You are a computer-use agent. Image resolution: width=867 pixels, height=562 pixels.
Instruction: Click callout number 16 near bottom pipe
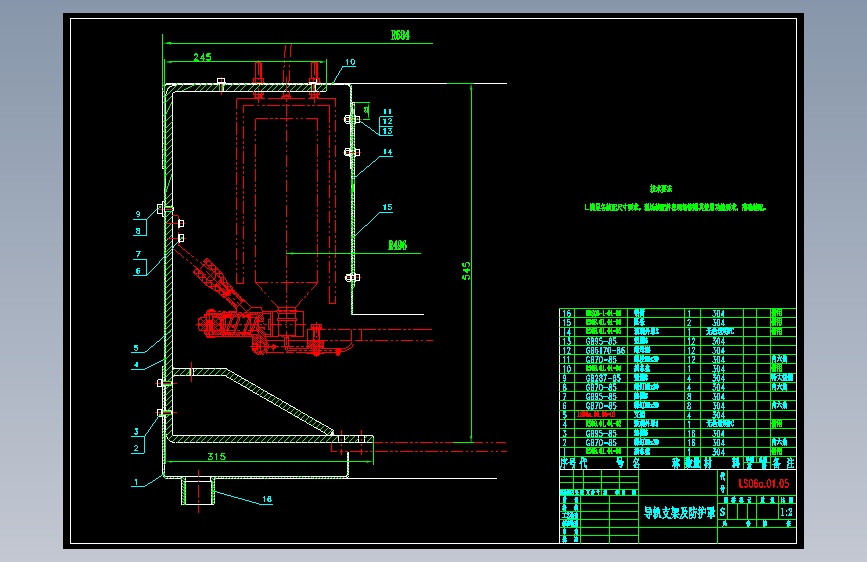click(x=267, y=499)
